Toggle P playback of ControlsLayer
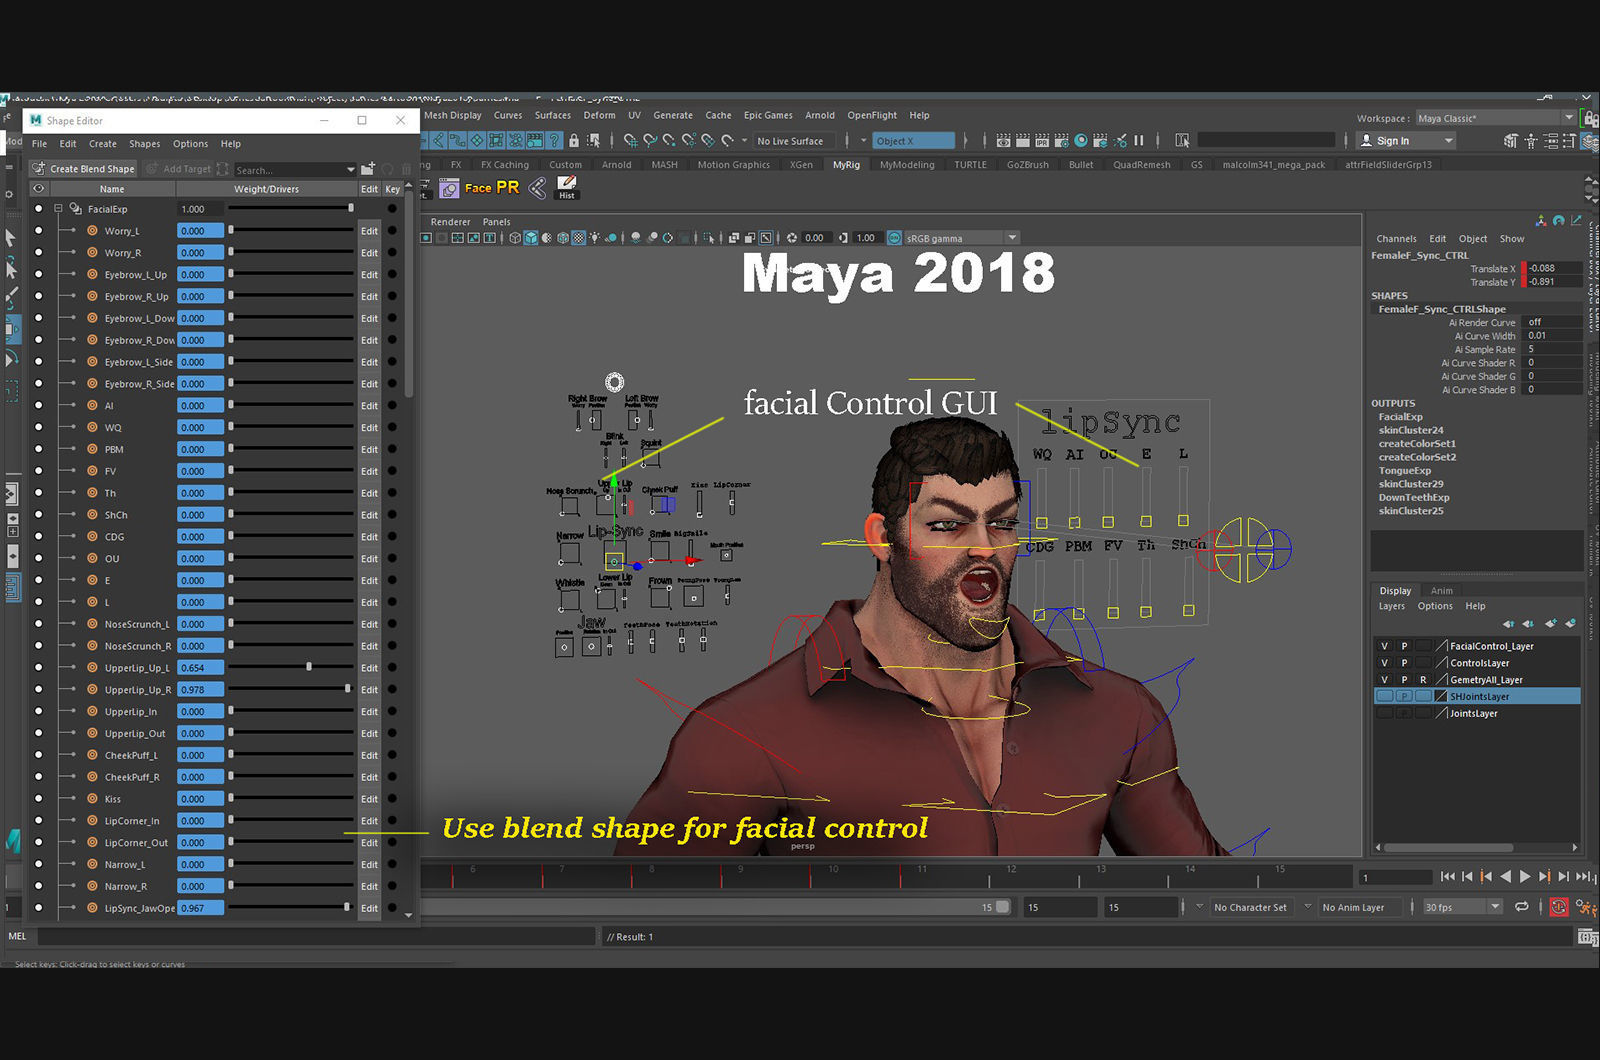1600x1060 pixels. [1404, 663]
